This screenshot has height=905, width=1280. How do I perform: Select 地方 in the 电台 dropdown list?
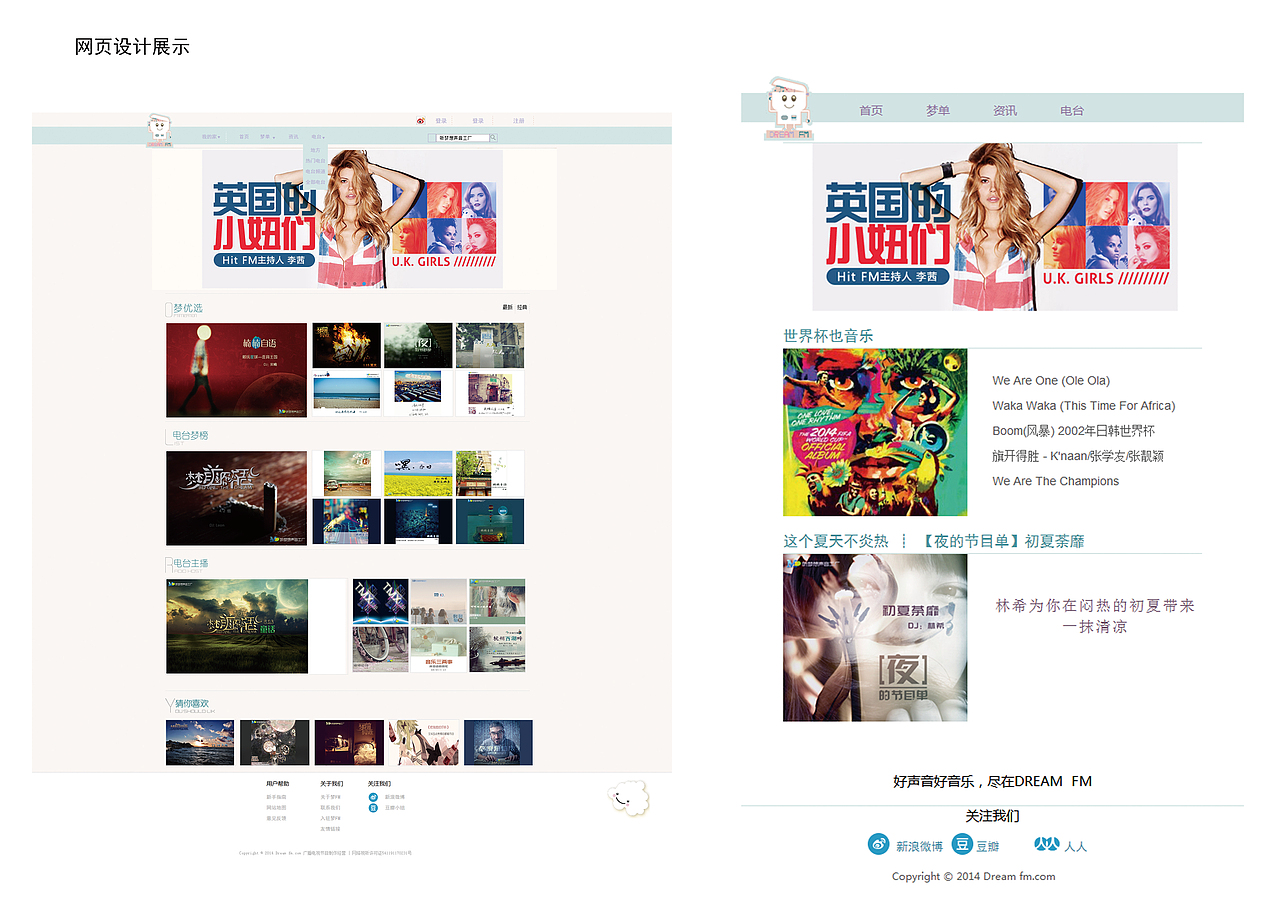pos(315,150)
